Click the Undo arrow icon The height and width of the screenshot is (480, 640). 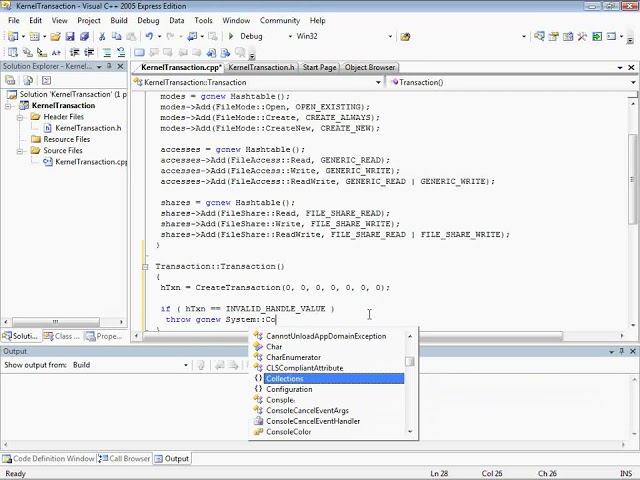pos(149,36)
